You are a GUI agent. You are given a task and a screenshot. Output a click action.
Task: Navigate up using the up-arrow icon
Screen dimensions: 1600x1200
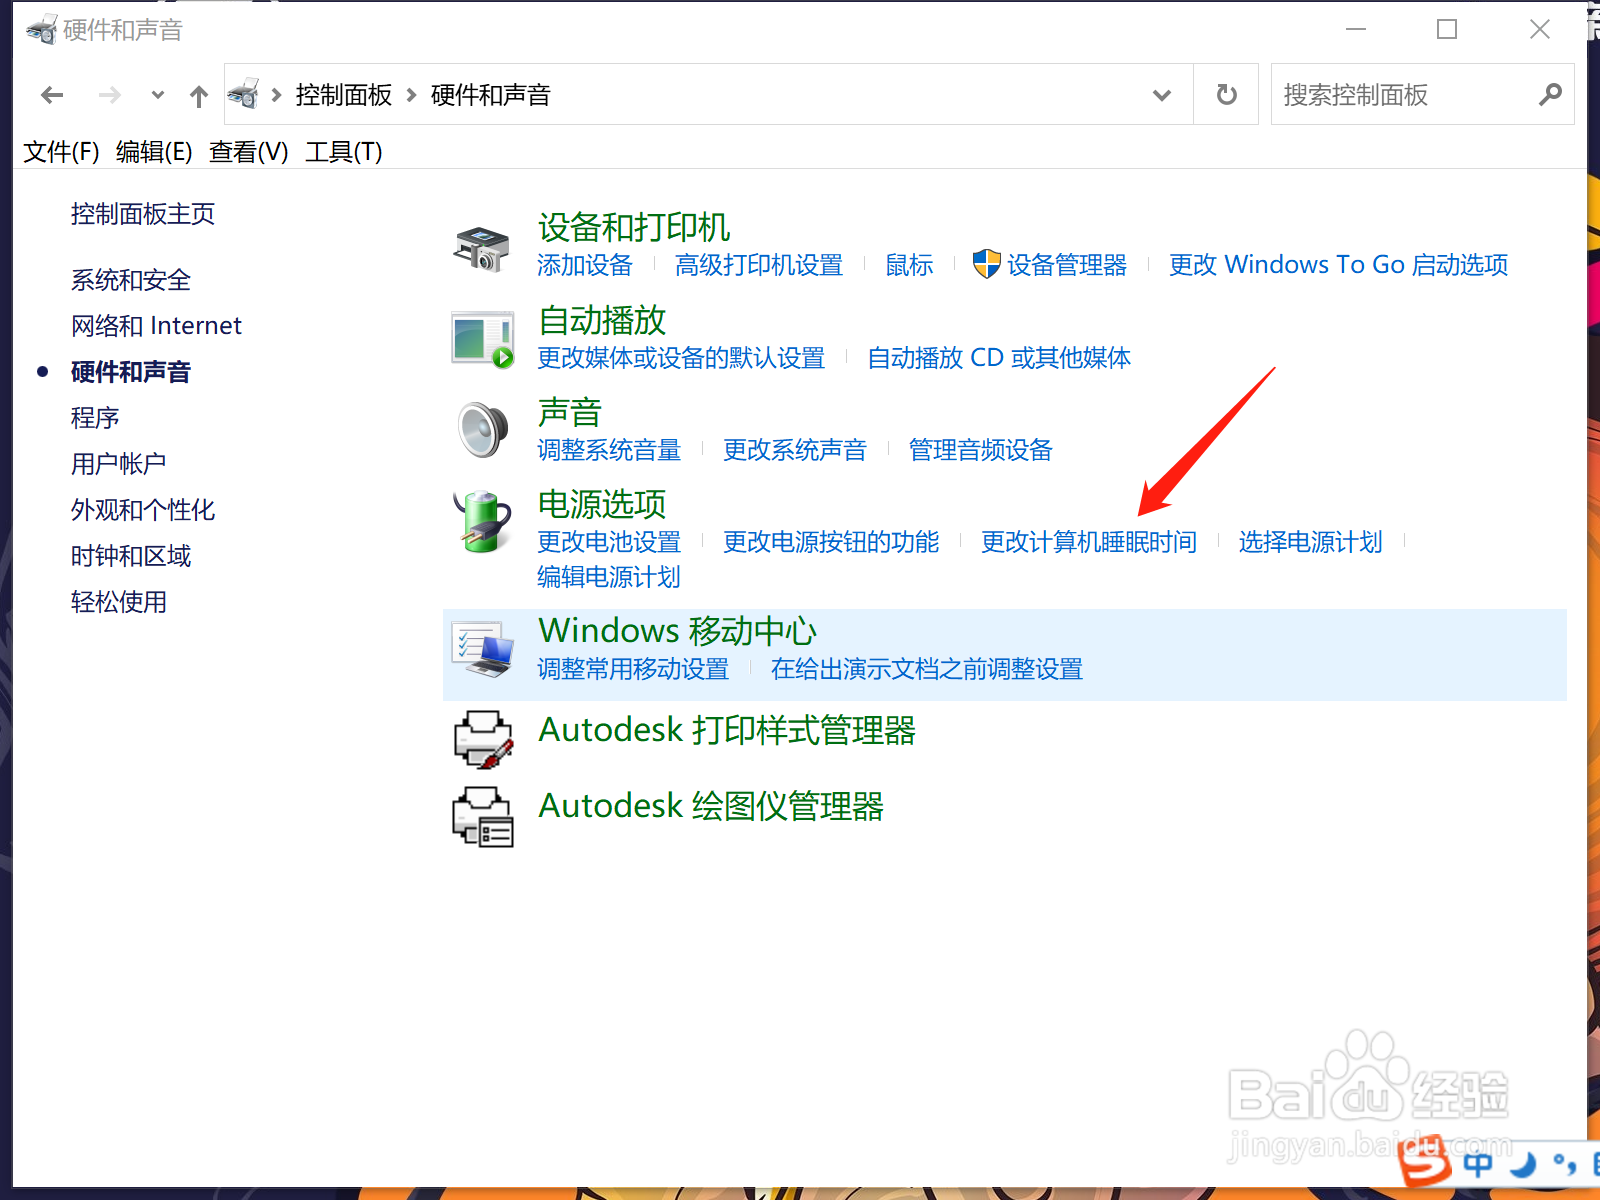pyautogui.click(x=199, y=94)
